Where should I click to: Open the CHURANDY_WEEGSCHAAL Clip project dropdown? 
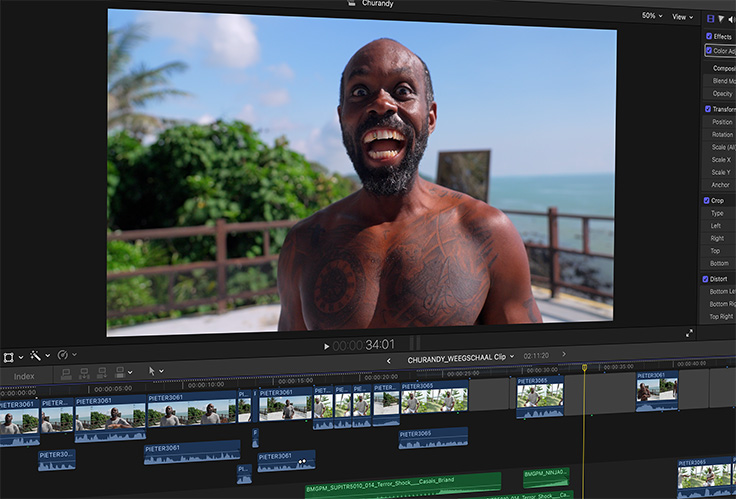461,358
